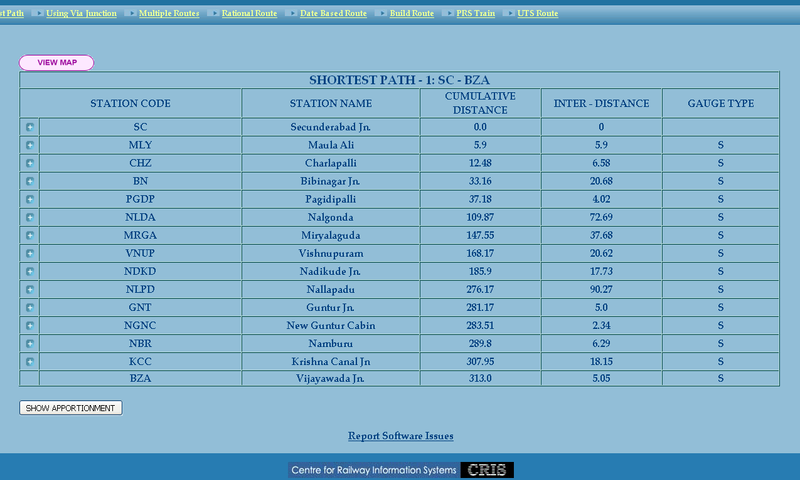
Task: Select the MRGA station code cell
Action: pyautogui.click(x=140, y=235)
